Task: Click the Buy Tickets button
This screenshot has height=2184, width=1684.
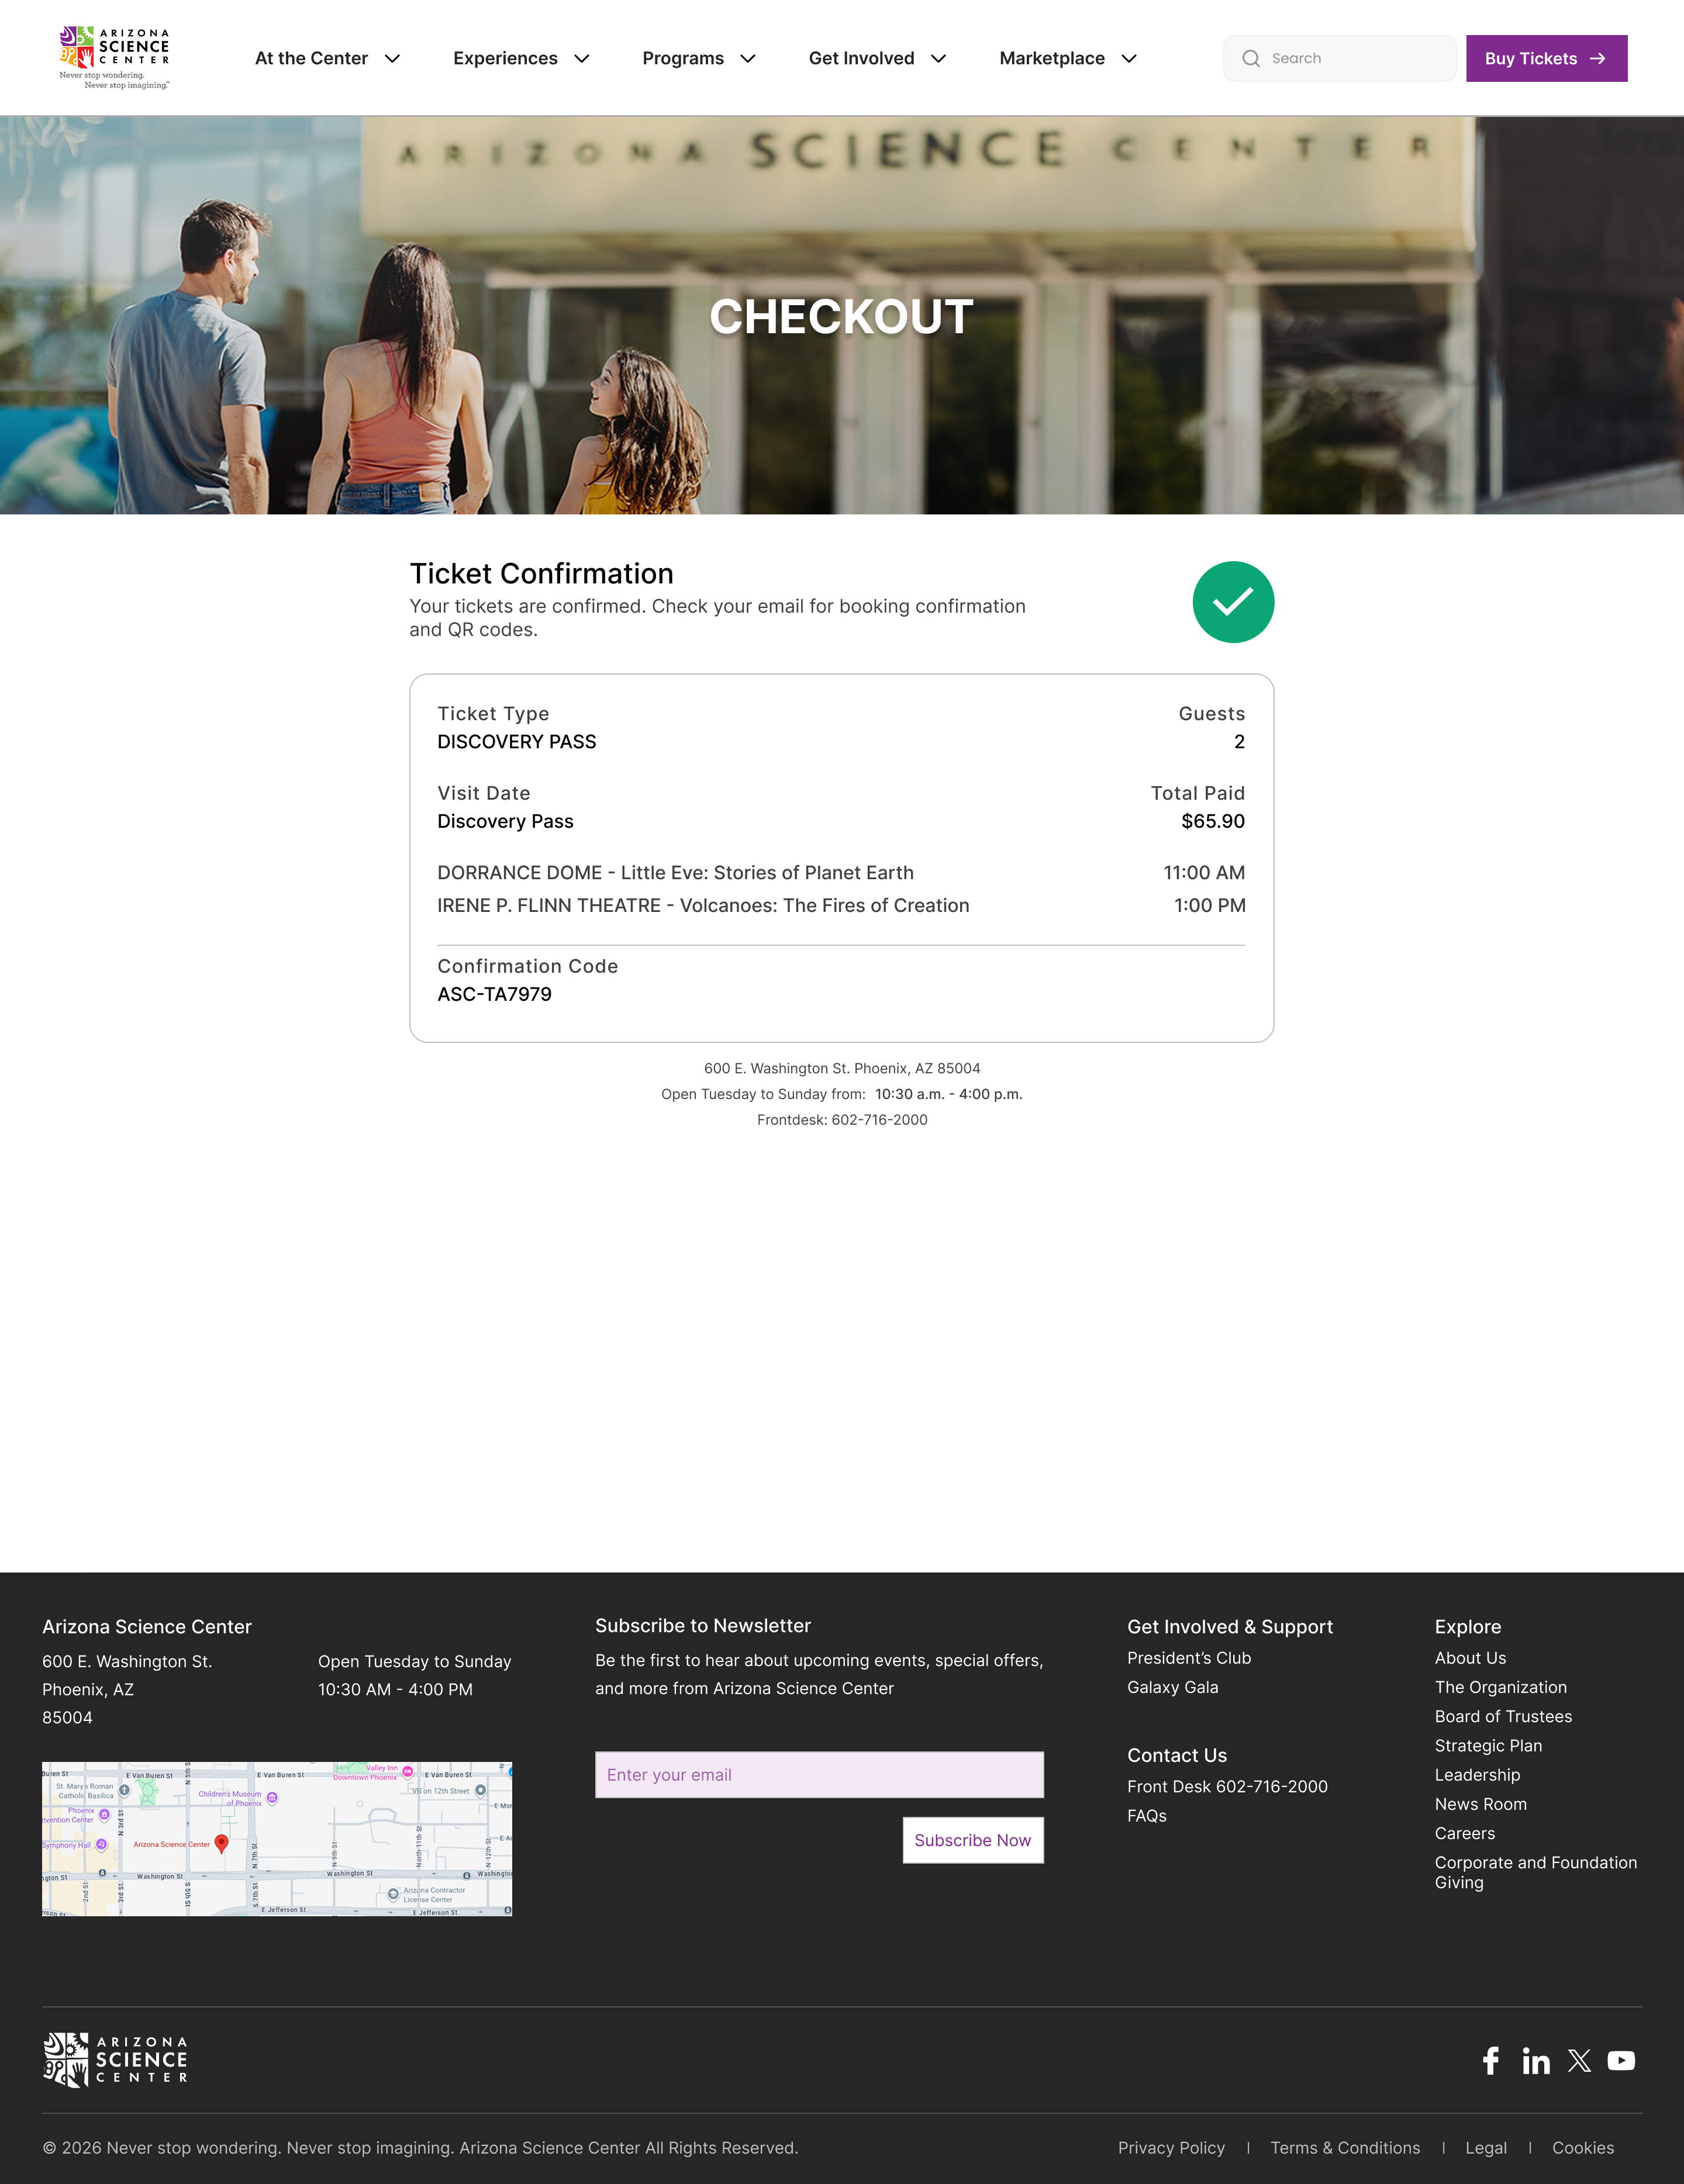Action: tap(1546, 58)
